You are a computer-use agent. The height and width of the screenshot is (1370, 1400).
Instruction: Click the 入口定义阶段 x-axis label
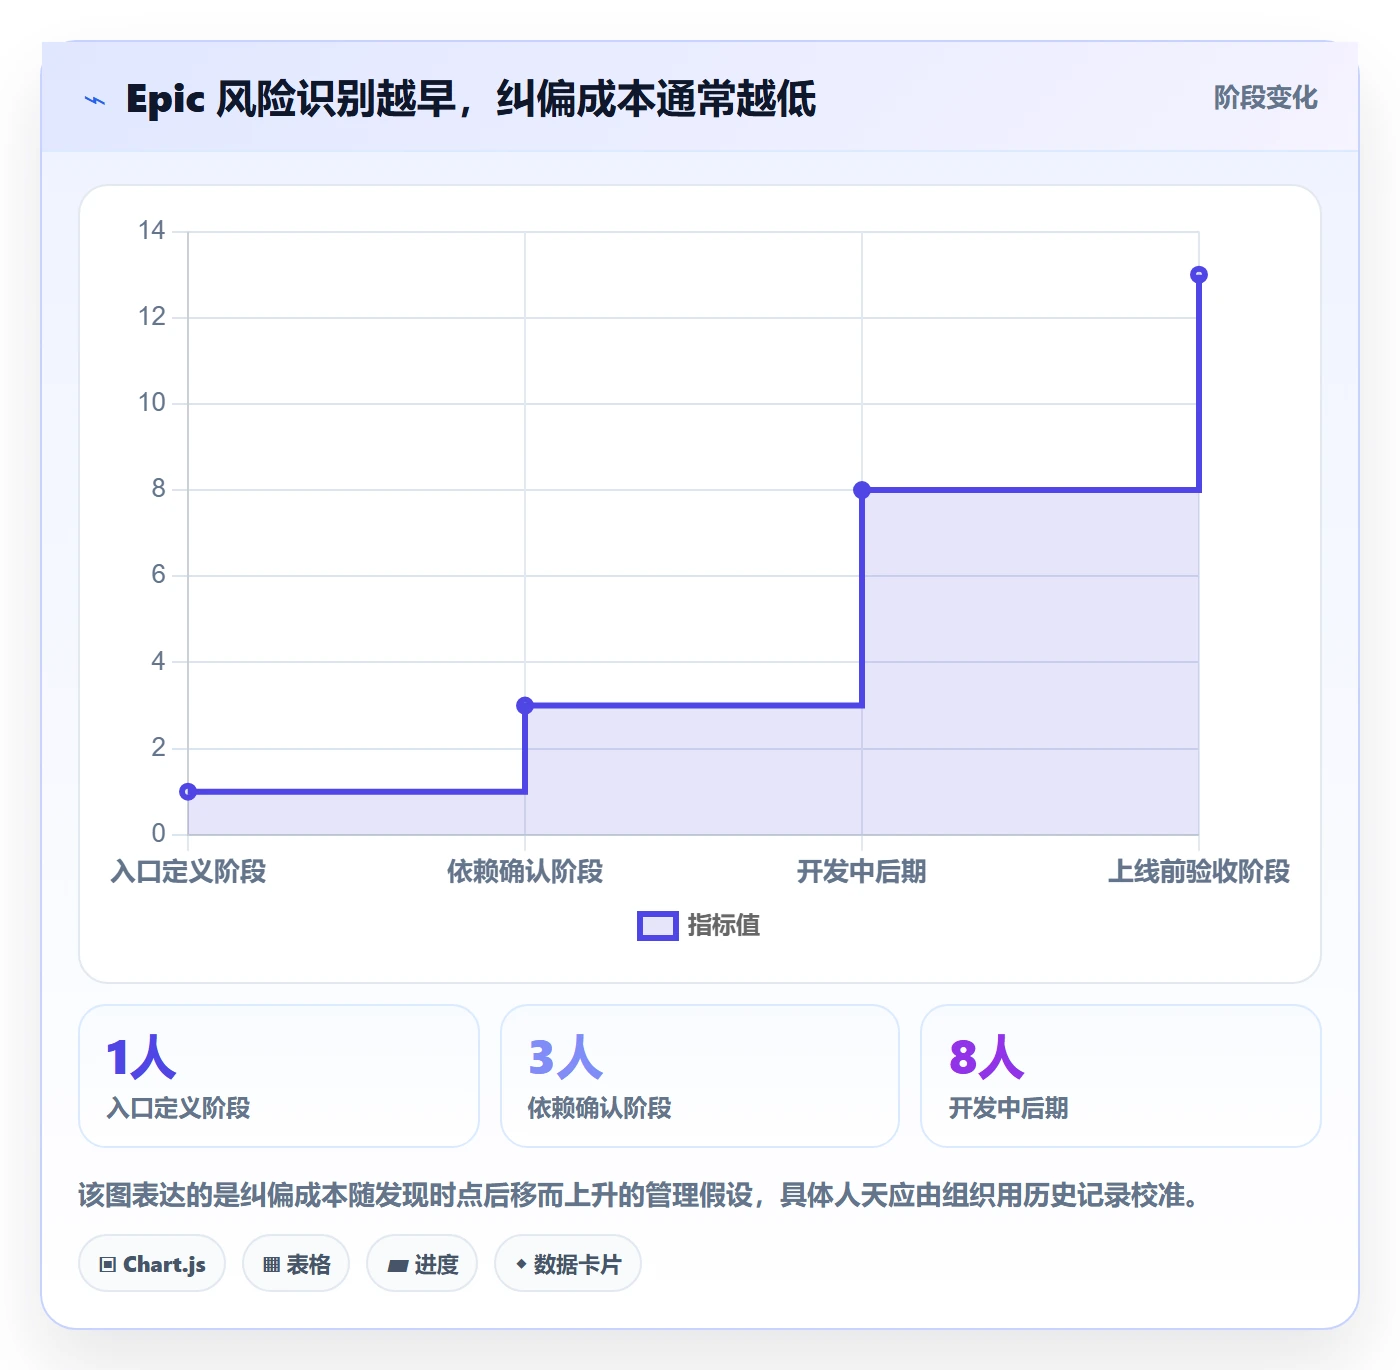(188, 872)
